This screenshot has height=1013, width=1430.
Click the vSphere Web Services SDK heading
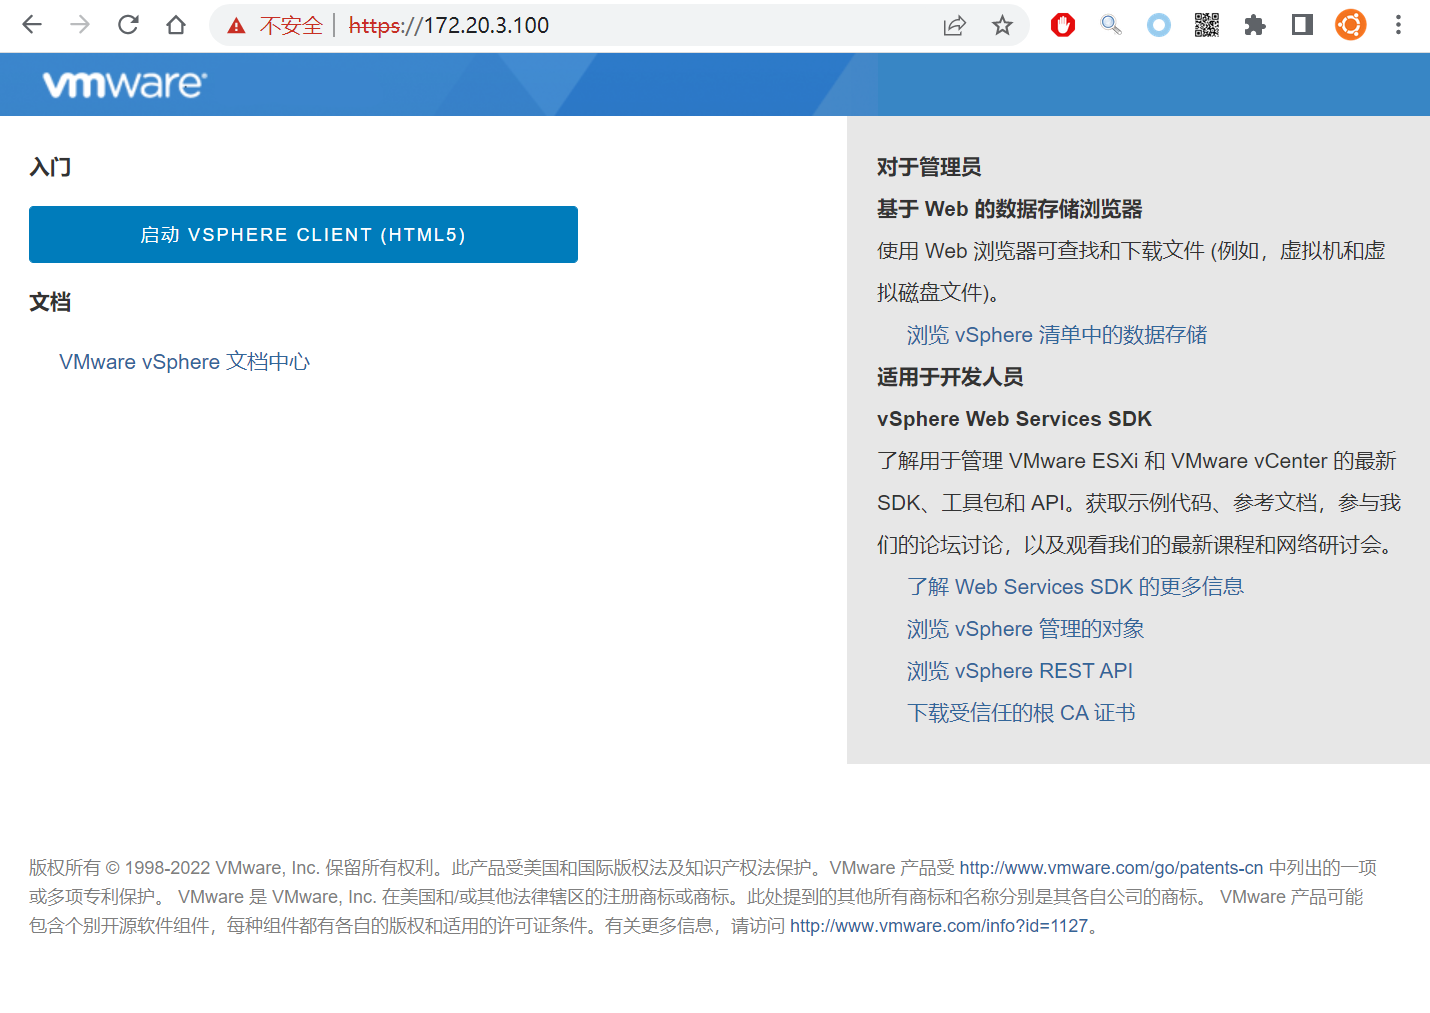pyautogui.click(x=1014, y=419)
